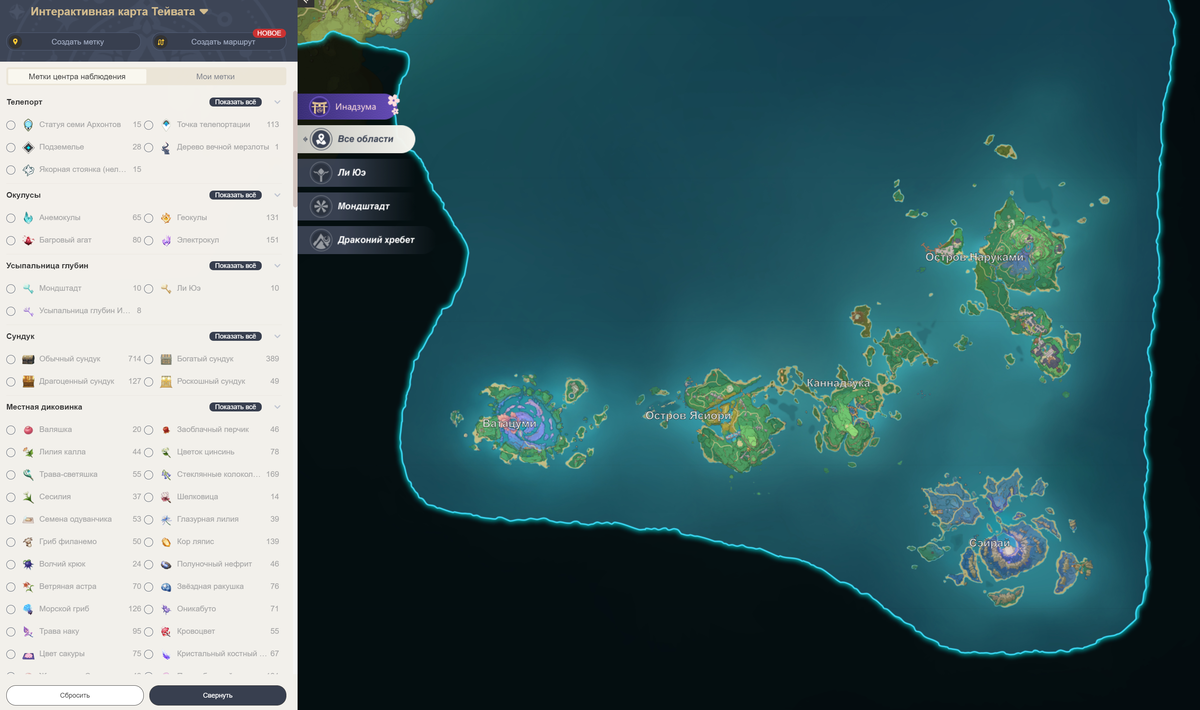
Task: Click the Каннадзука map label
Action: point(838,383)
